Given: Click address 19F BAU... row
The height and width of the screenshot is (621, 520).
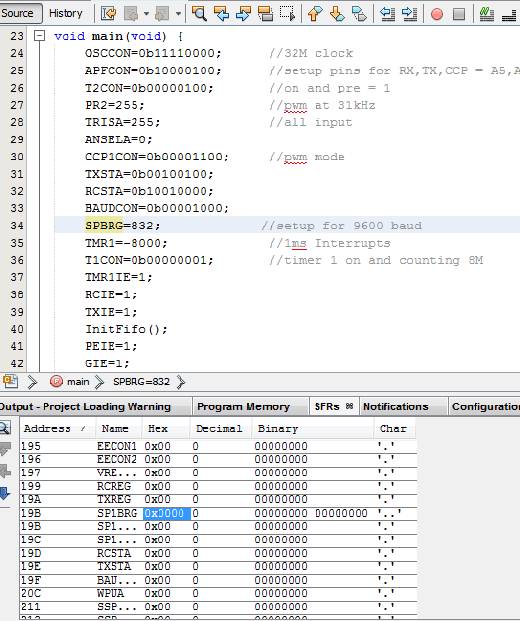Looking at the screenshot, I should click(x=218, y=580).
